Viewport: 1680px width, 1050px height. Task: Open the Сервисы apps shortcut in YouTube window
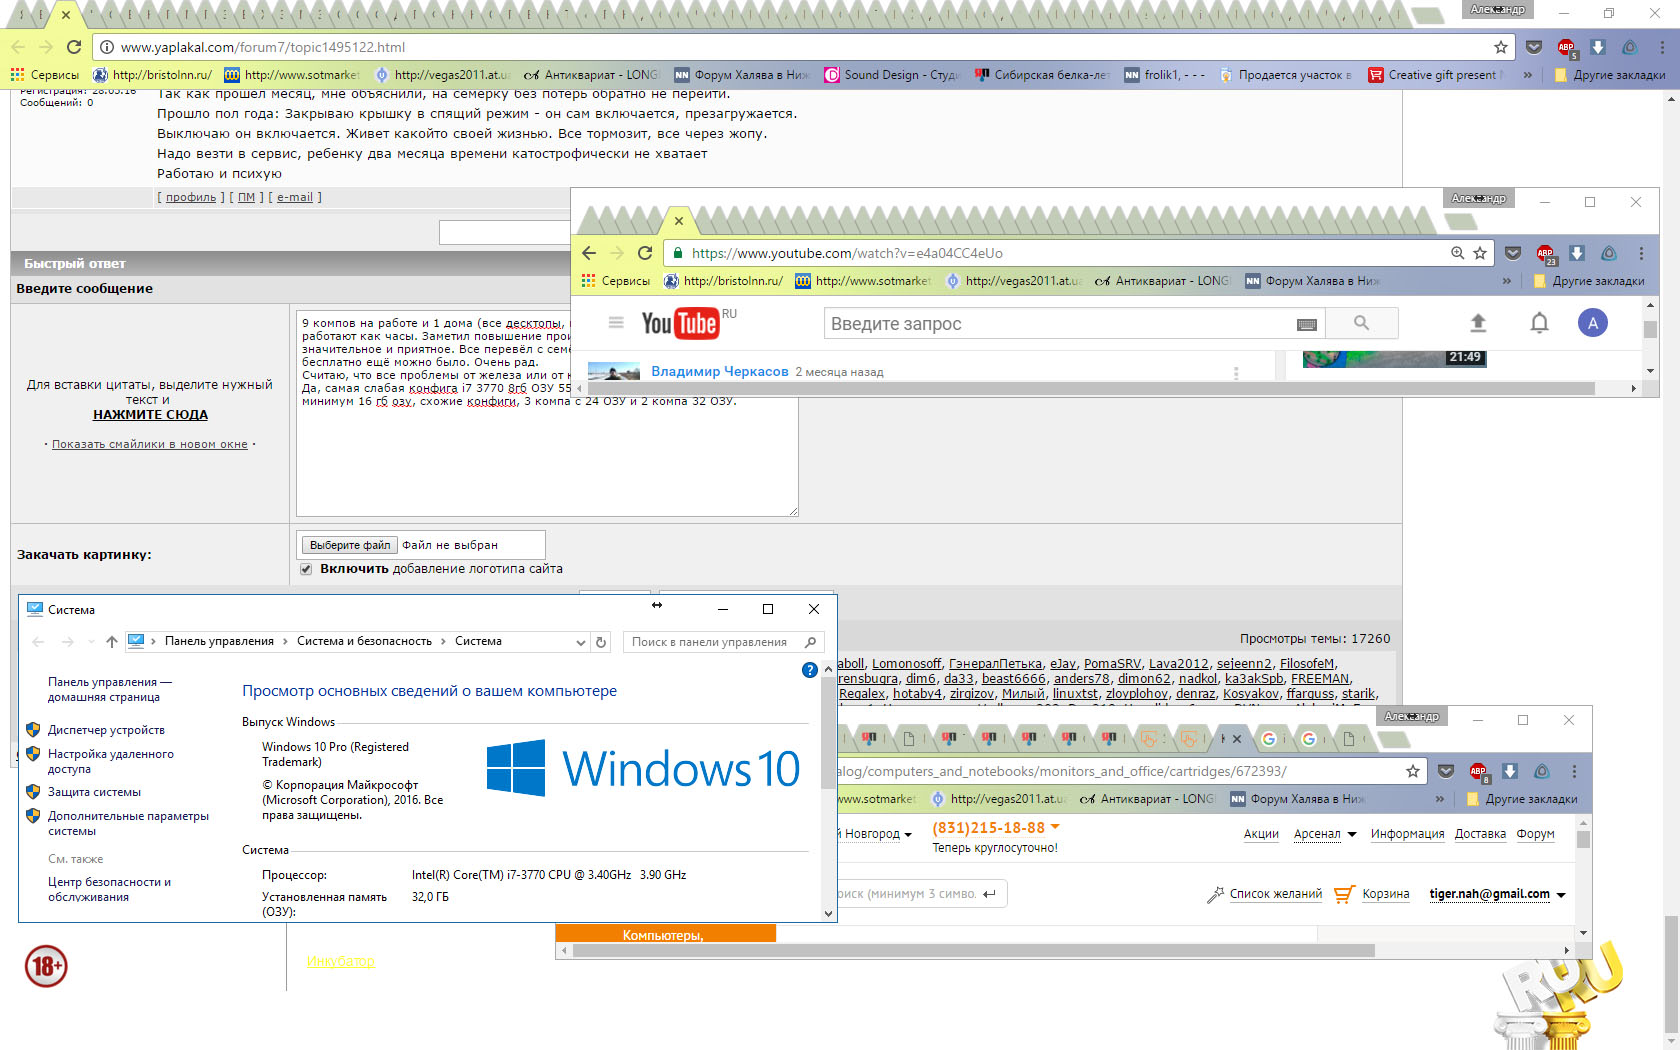tap(616, 281)
